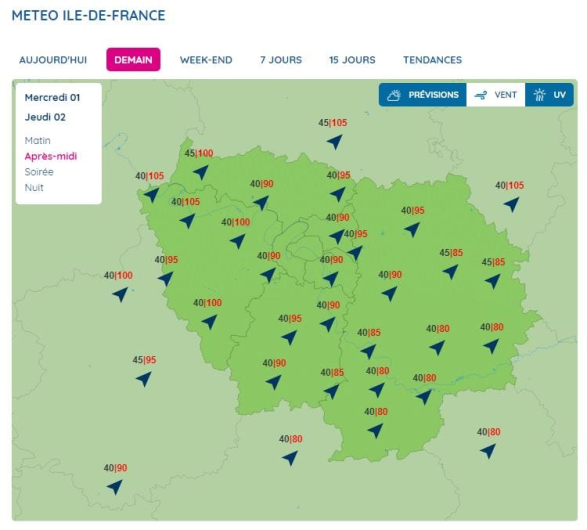Open the Aujourd'hui tab

click(53, 60)
